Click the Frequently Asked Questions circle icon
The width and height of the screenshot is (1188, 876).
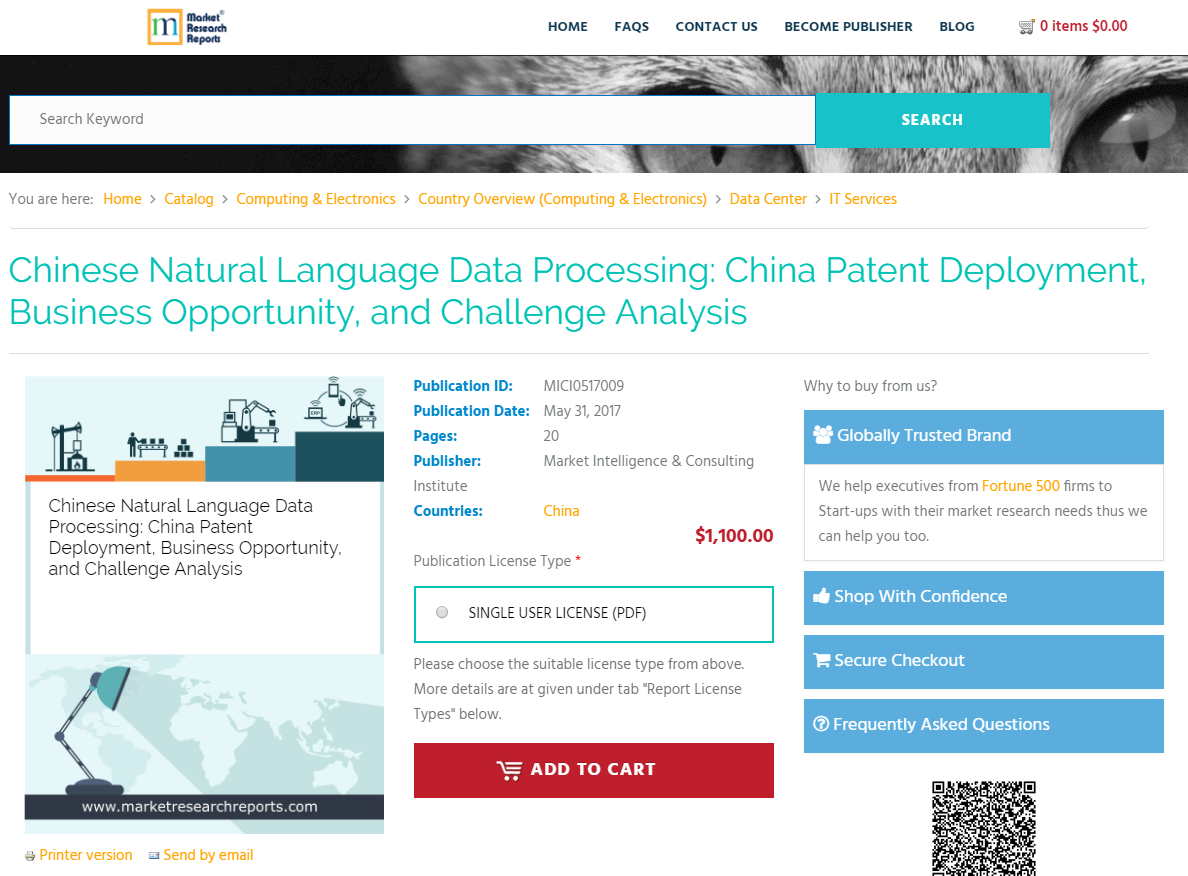[823, 724]
